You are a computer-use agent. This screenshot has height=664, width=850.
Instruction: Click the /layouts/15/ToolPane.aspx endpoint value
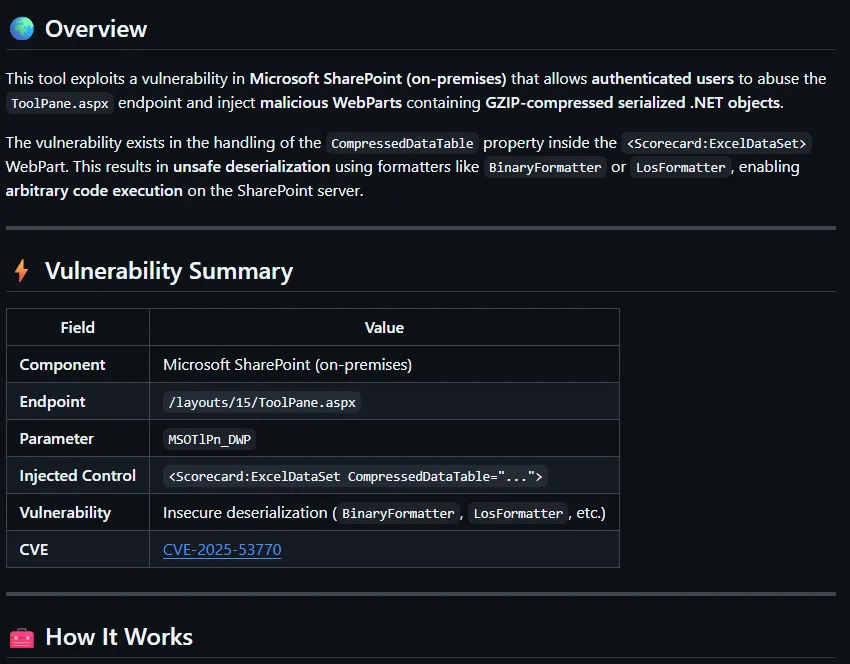click(260, 402)
